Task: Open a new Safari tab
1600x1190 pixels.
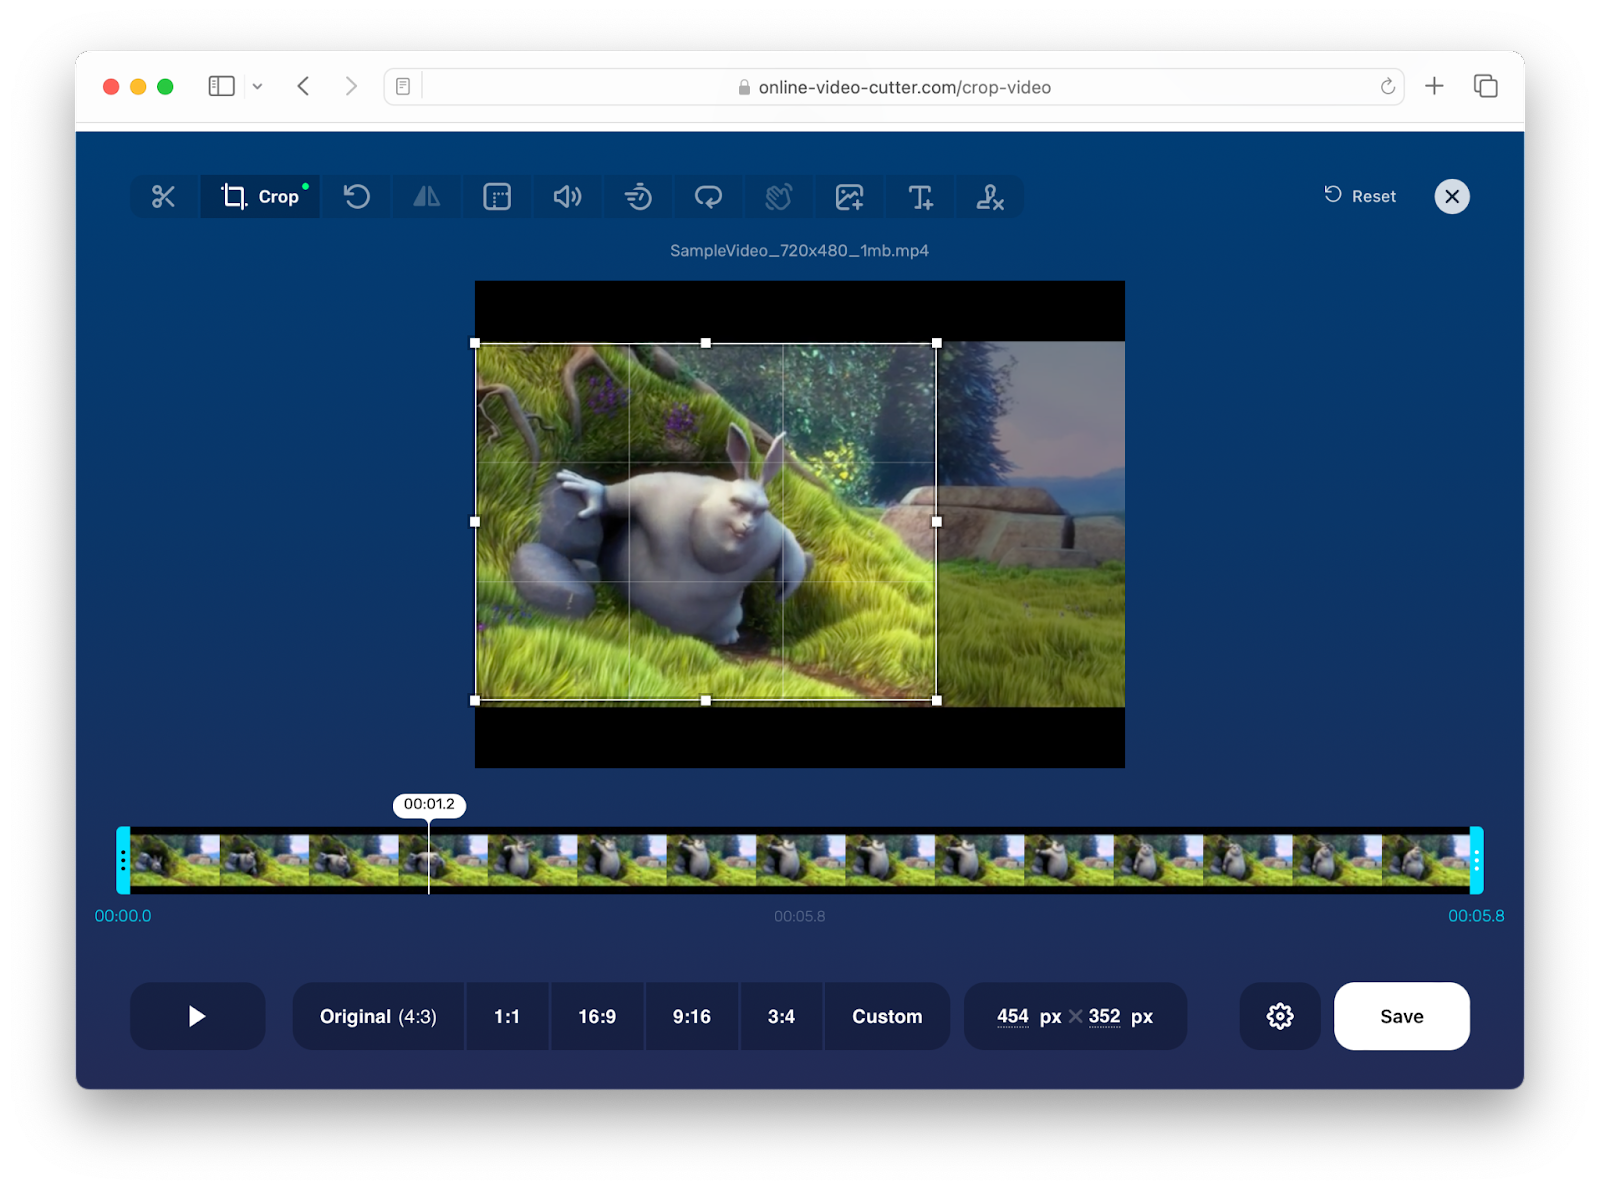Action: coord(1434,86)
